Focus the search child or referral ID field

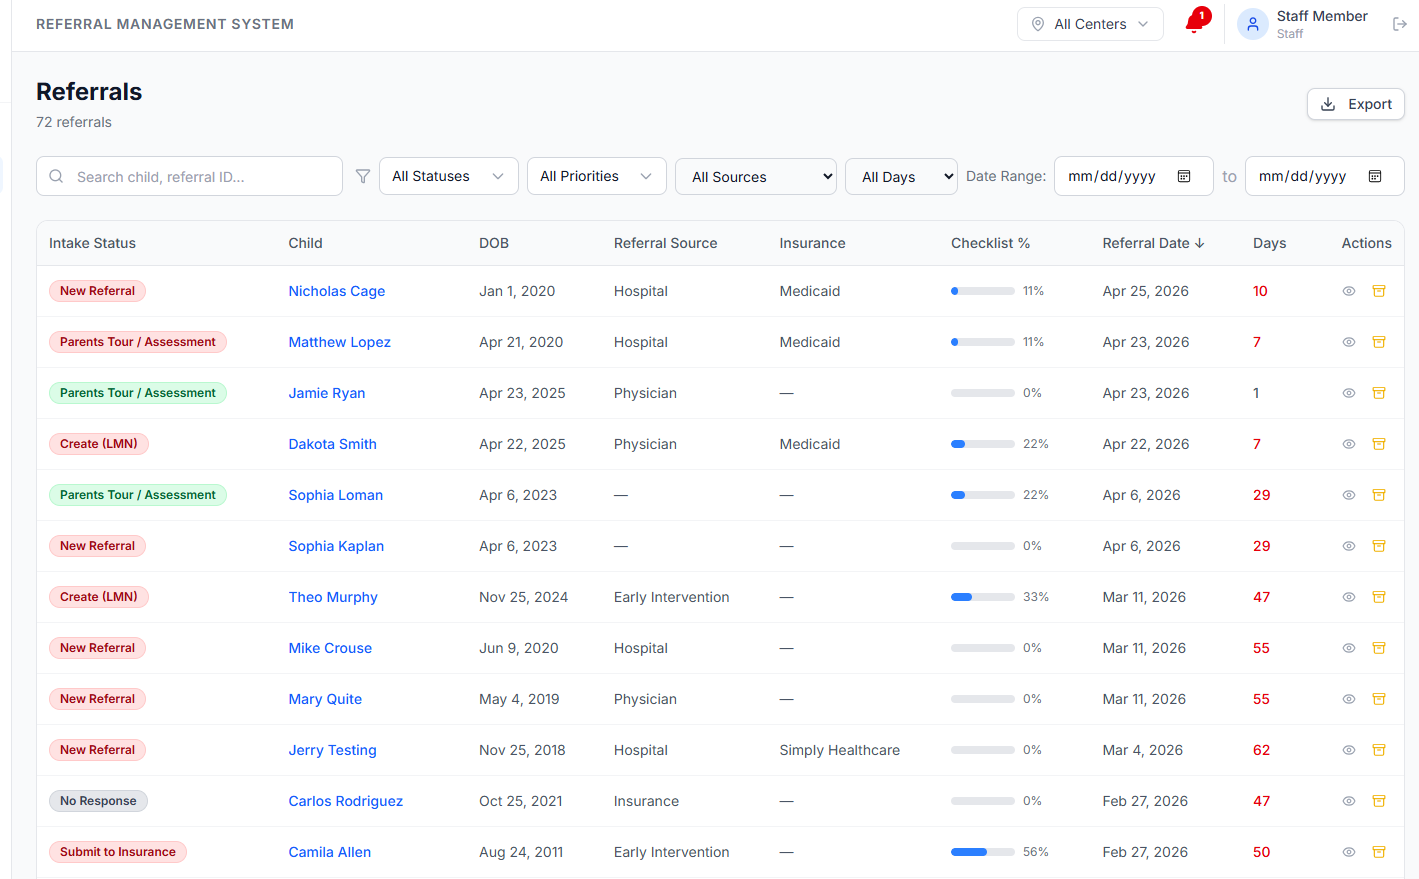point(189,176)
